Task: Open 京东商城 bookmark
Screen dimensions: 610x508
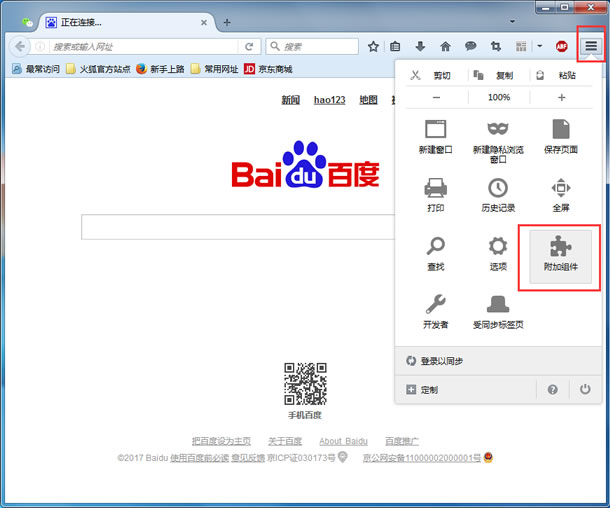Action: click(268, 69)
